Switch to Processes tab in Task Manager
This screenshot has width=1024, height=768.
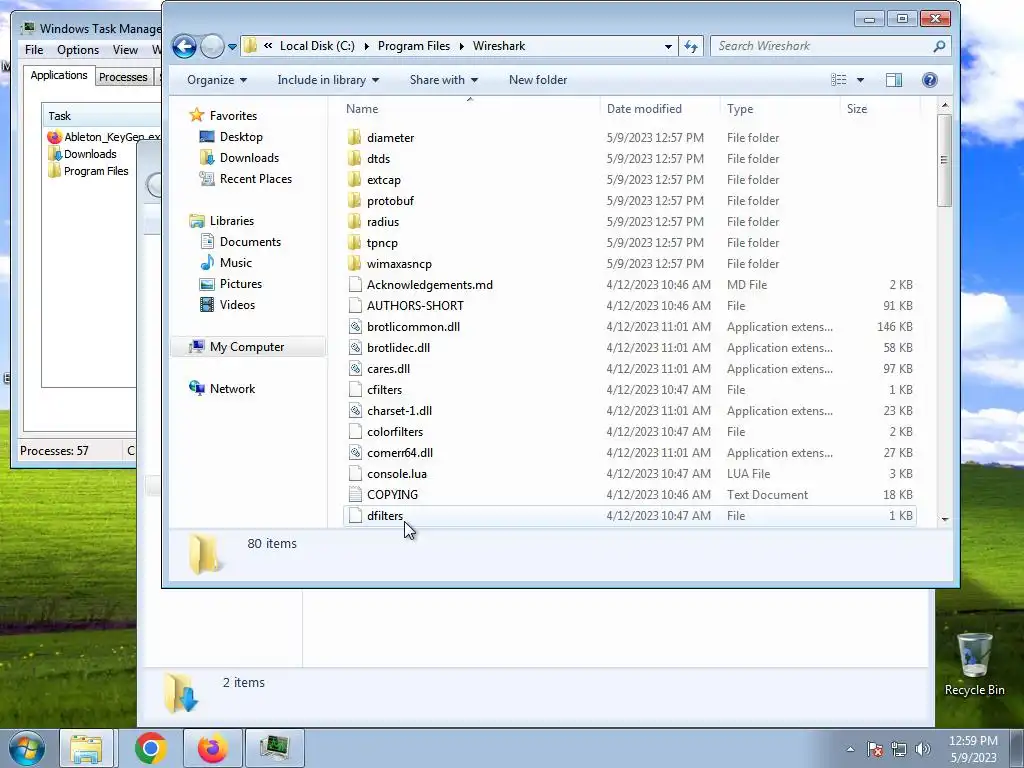point(123,77)
